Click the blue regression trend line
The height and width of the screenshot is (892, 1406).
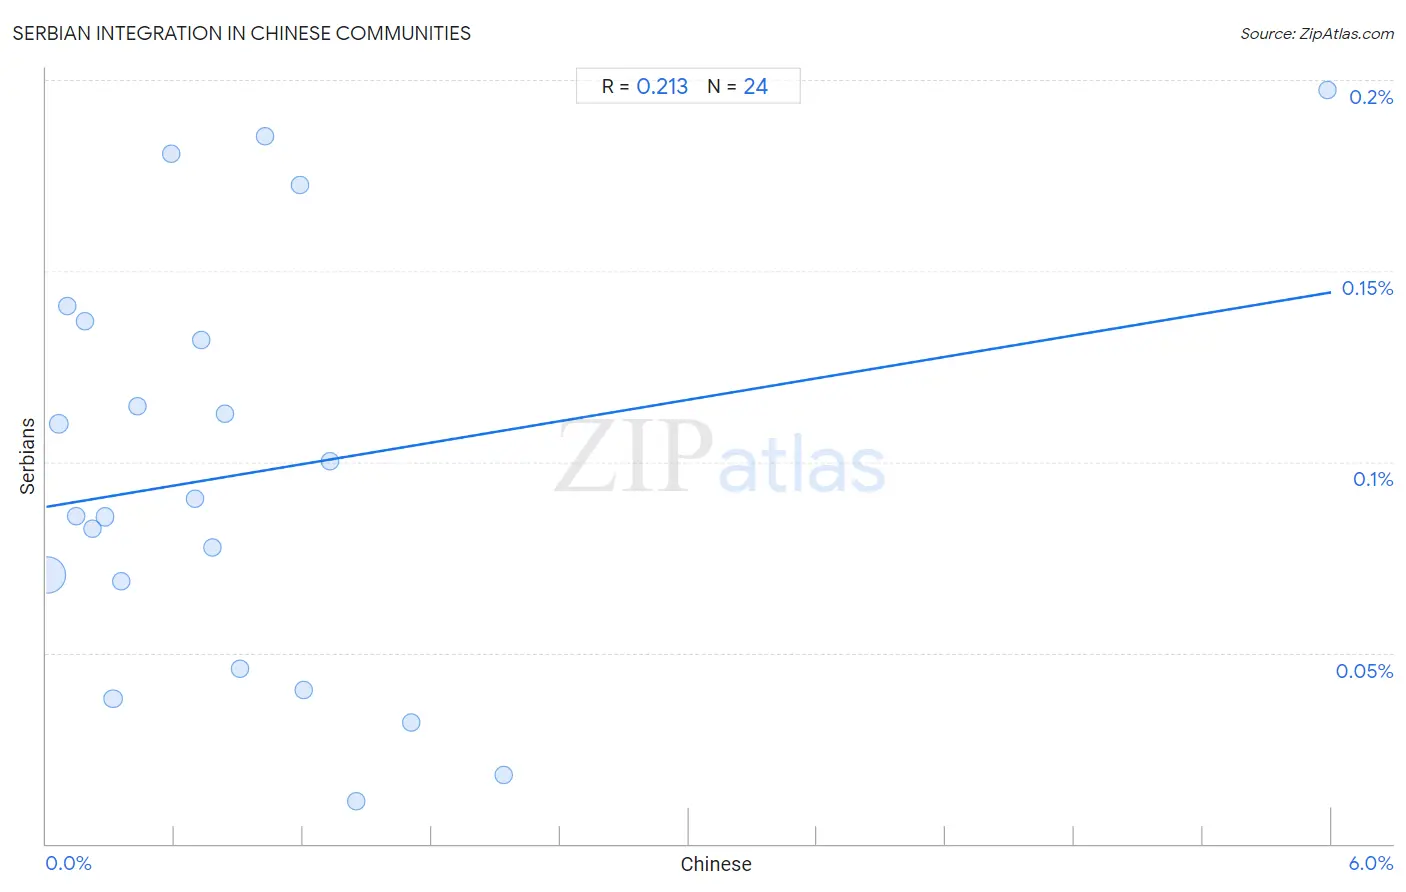pyautogui.click(x=688, y=400)
